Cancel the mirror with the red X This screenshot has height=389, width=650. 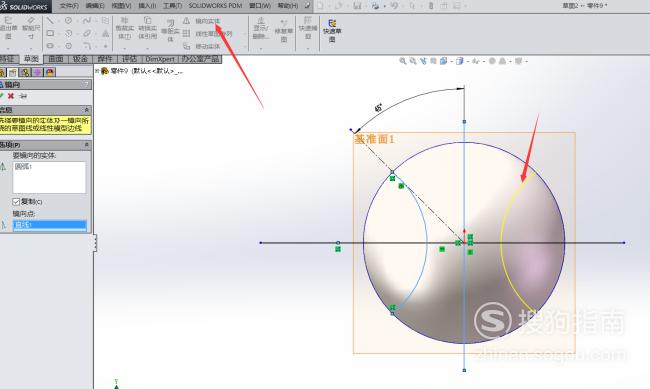(x=11, y=96)
